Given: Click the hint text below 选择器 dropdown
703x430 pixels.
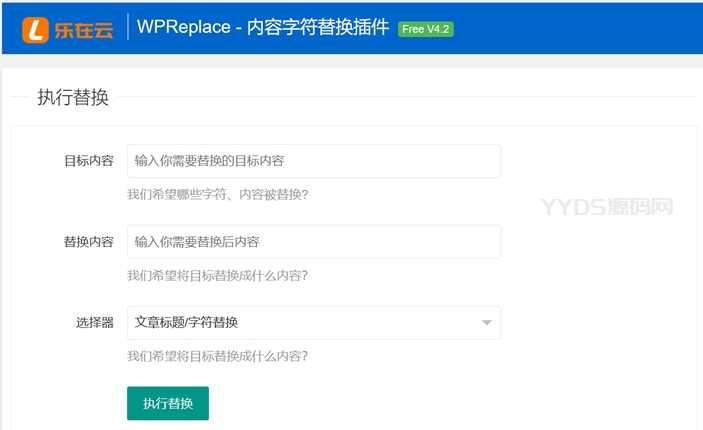Looking at the screenshot, I should pyautogui.click(x=217, y=356).
